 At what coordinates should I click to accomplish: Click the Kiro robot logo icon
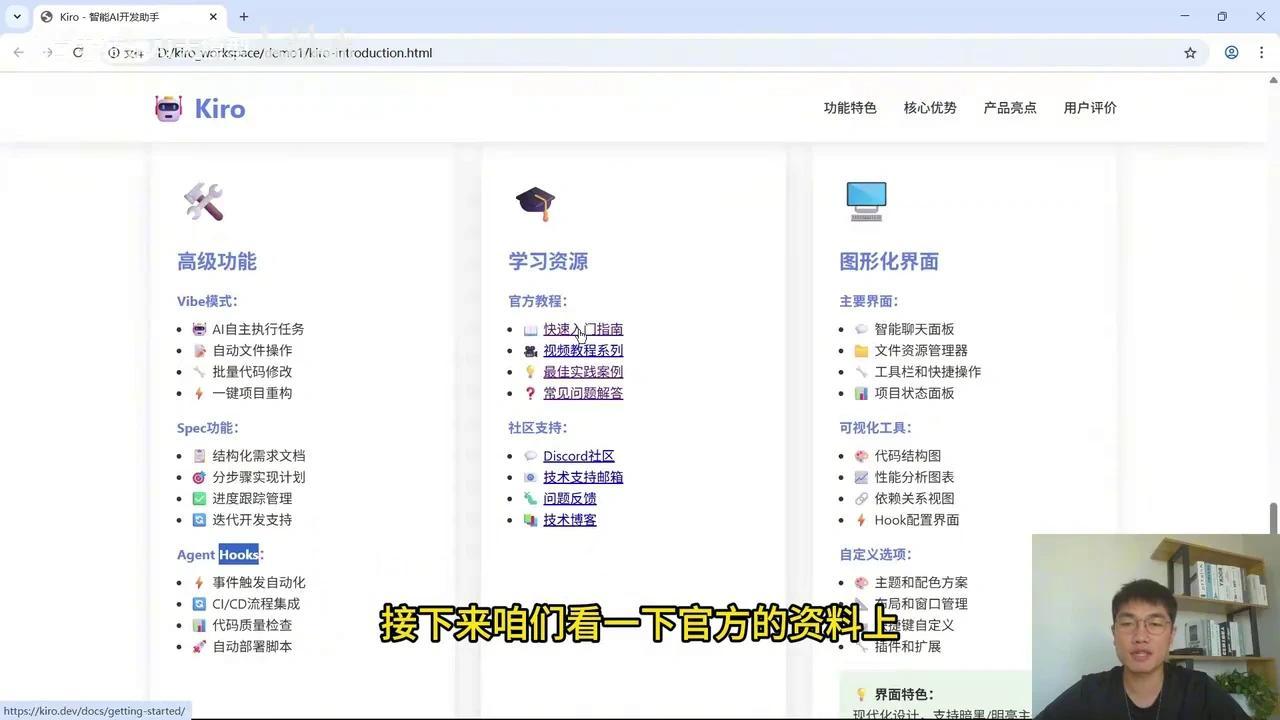pyautogui.click(x=168, y=108)
